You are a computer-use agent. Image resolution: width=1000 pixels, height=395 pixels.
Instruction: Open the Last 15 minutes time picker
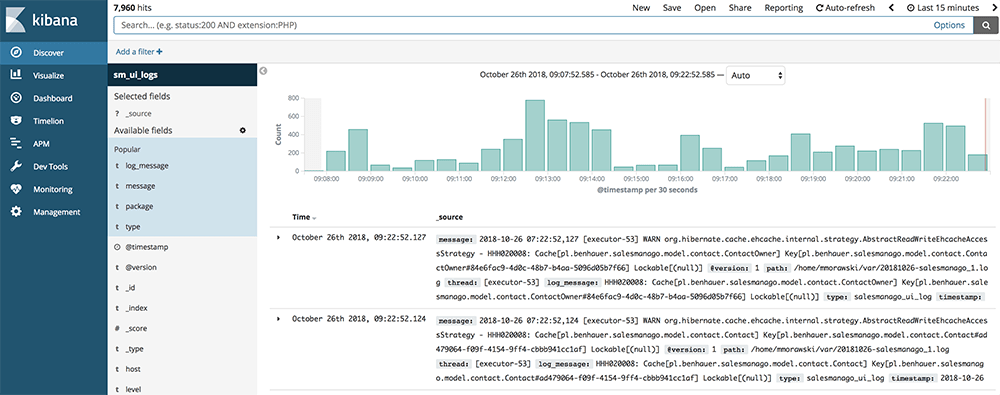coord(943,8)
